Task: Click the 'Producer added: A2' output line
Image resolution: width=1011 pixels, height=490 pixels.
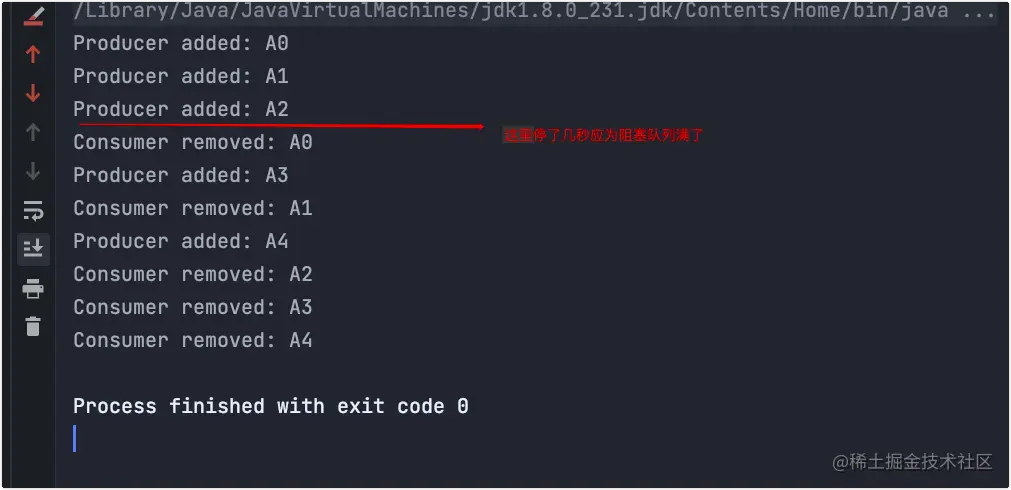Action: (x=181, y=110)
